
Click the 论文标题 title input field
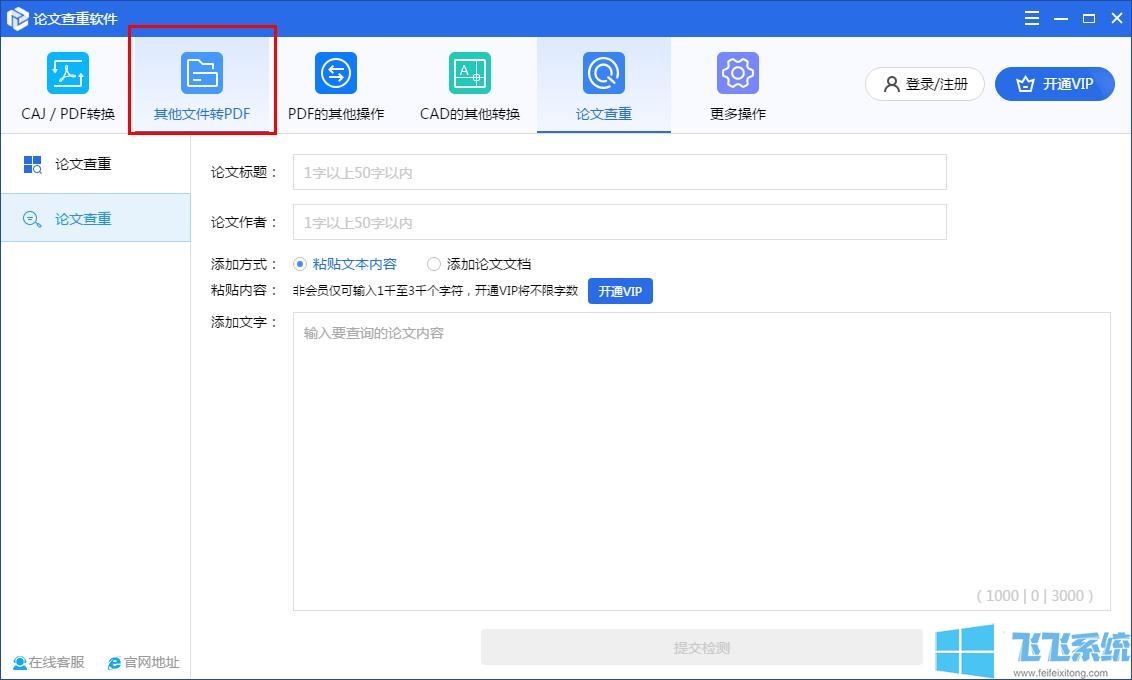click(x=618, y=171)
